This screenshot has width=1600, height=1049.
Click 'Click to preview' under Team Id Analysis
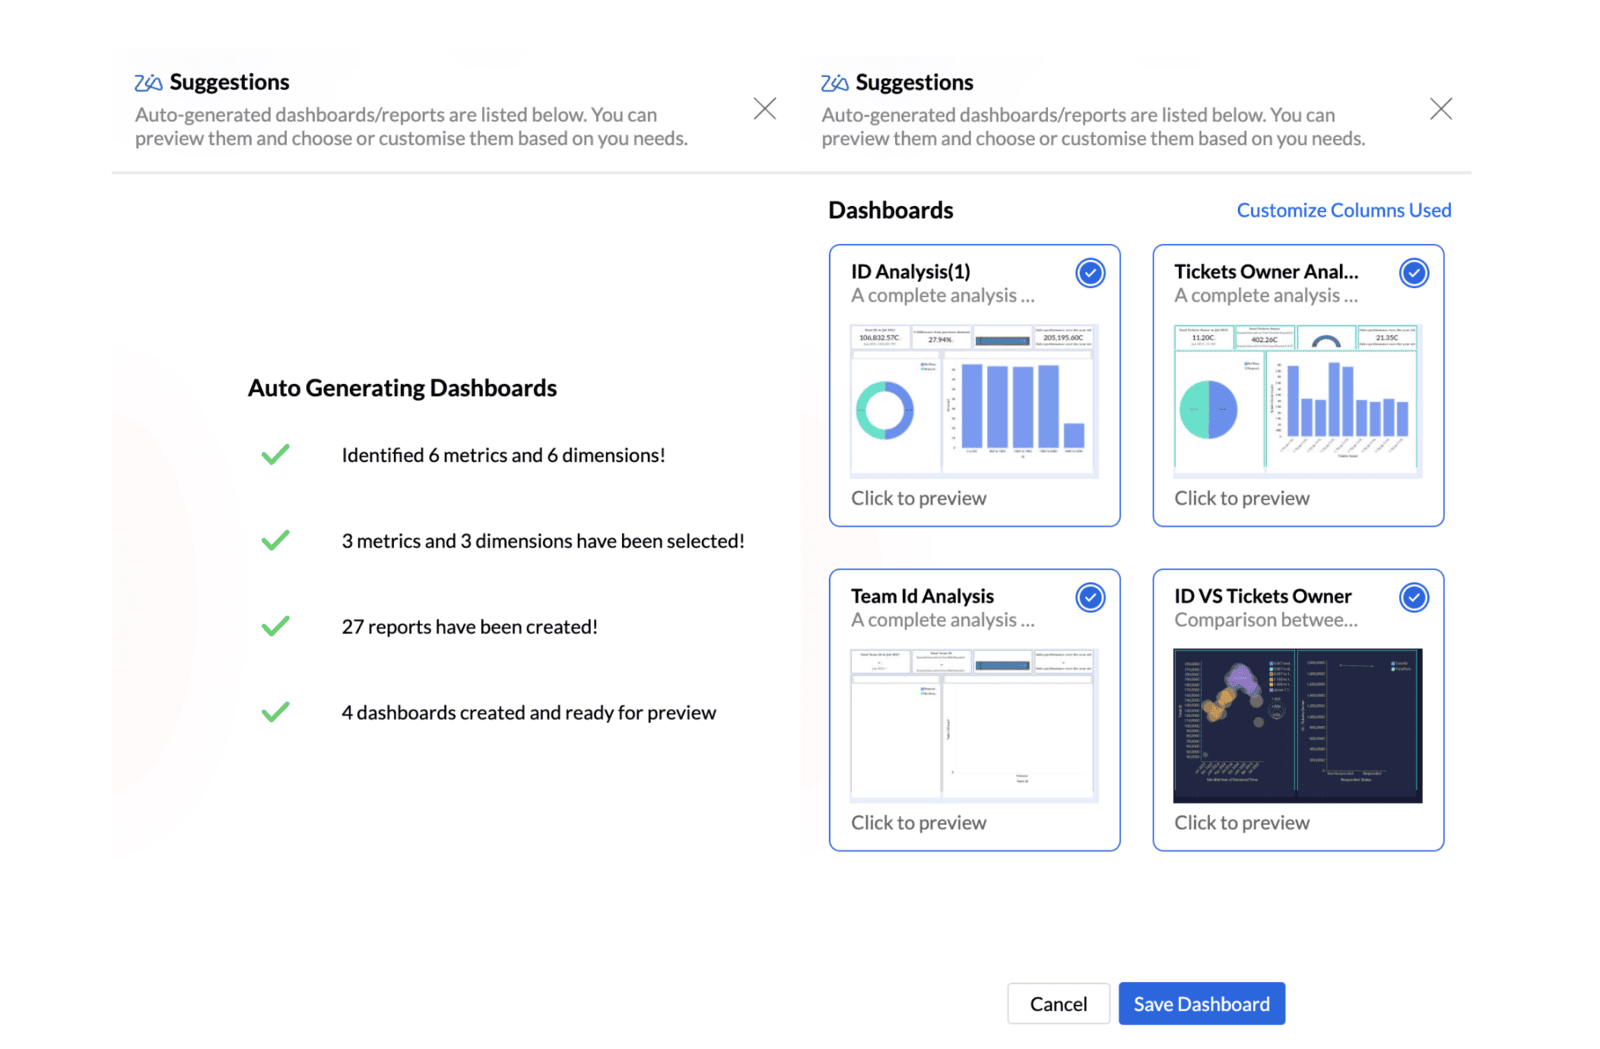click(x=919, y=823)
